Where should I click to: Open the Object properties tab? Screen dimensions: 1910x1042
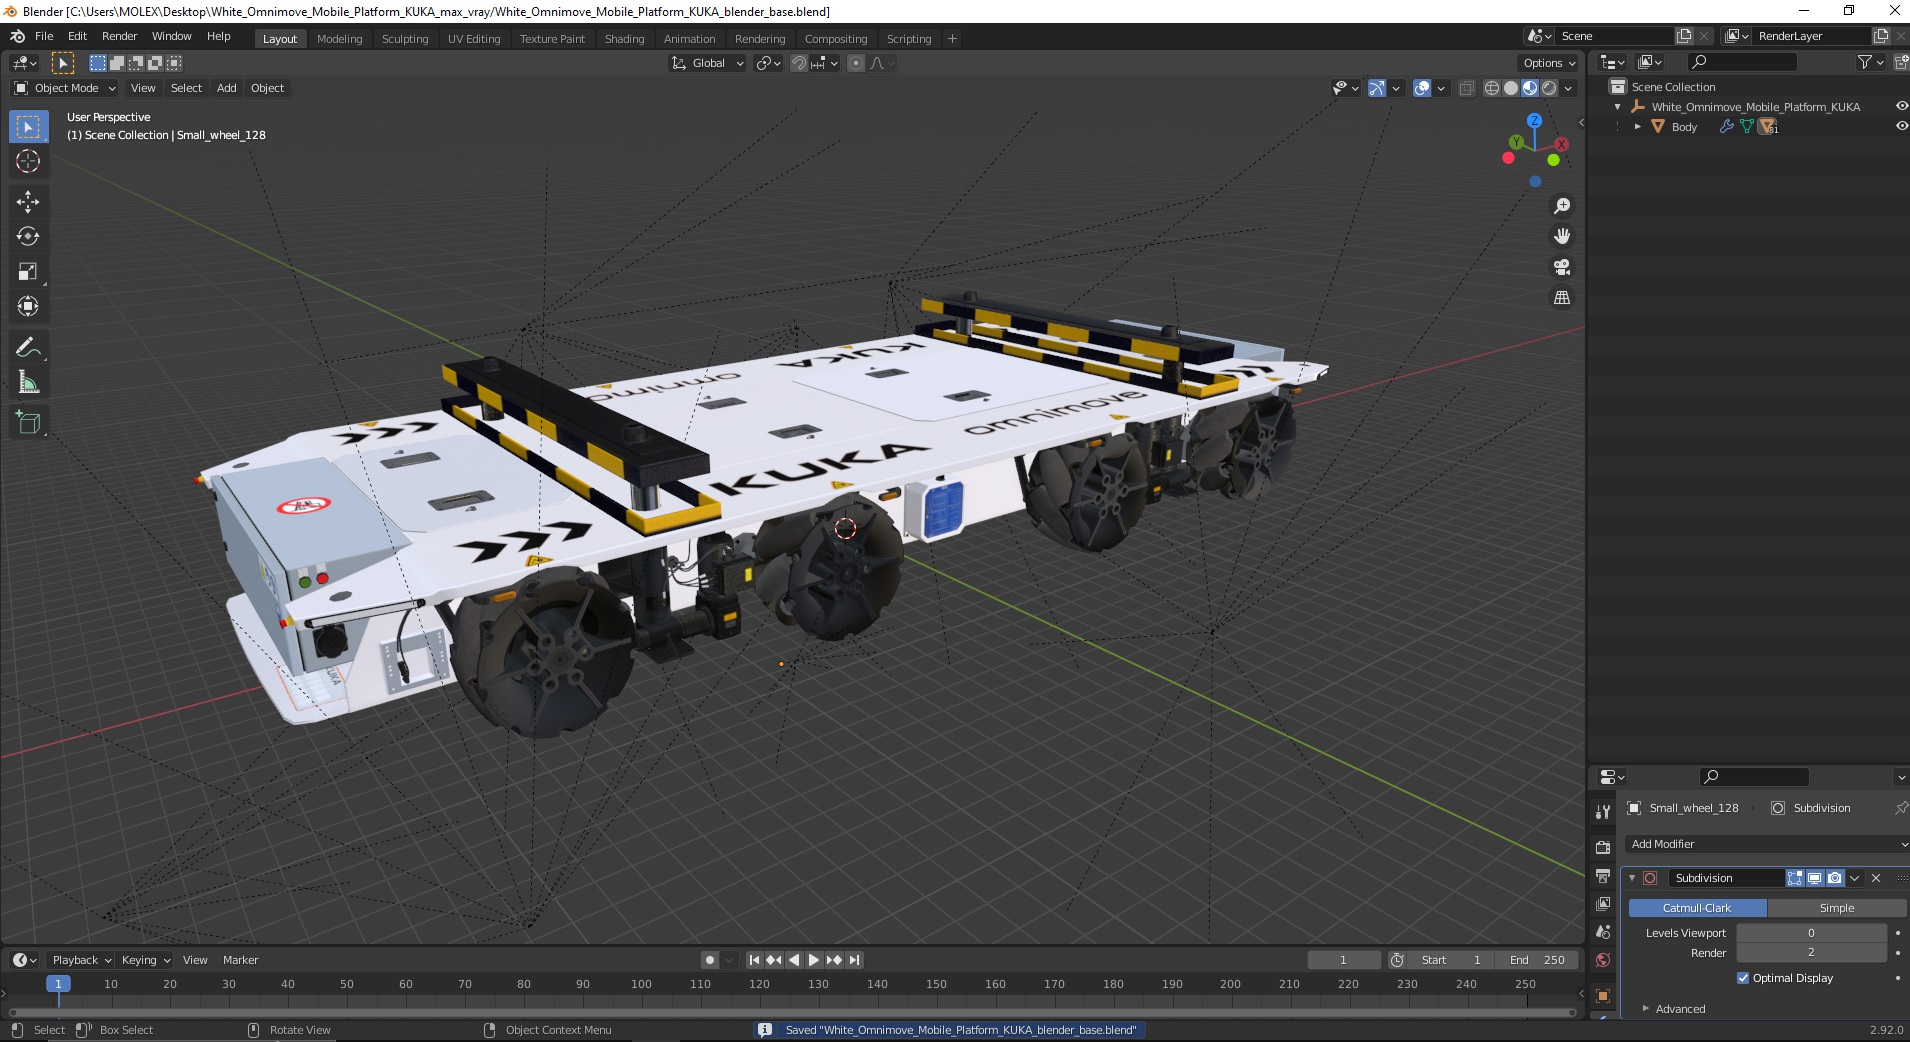pyautogui.click(x=1603, y=996)
